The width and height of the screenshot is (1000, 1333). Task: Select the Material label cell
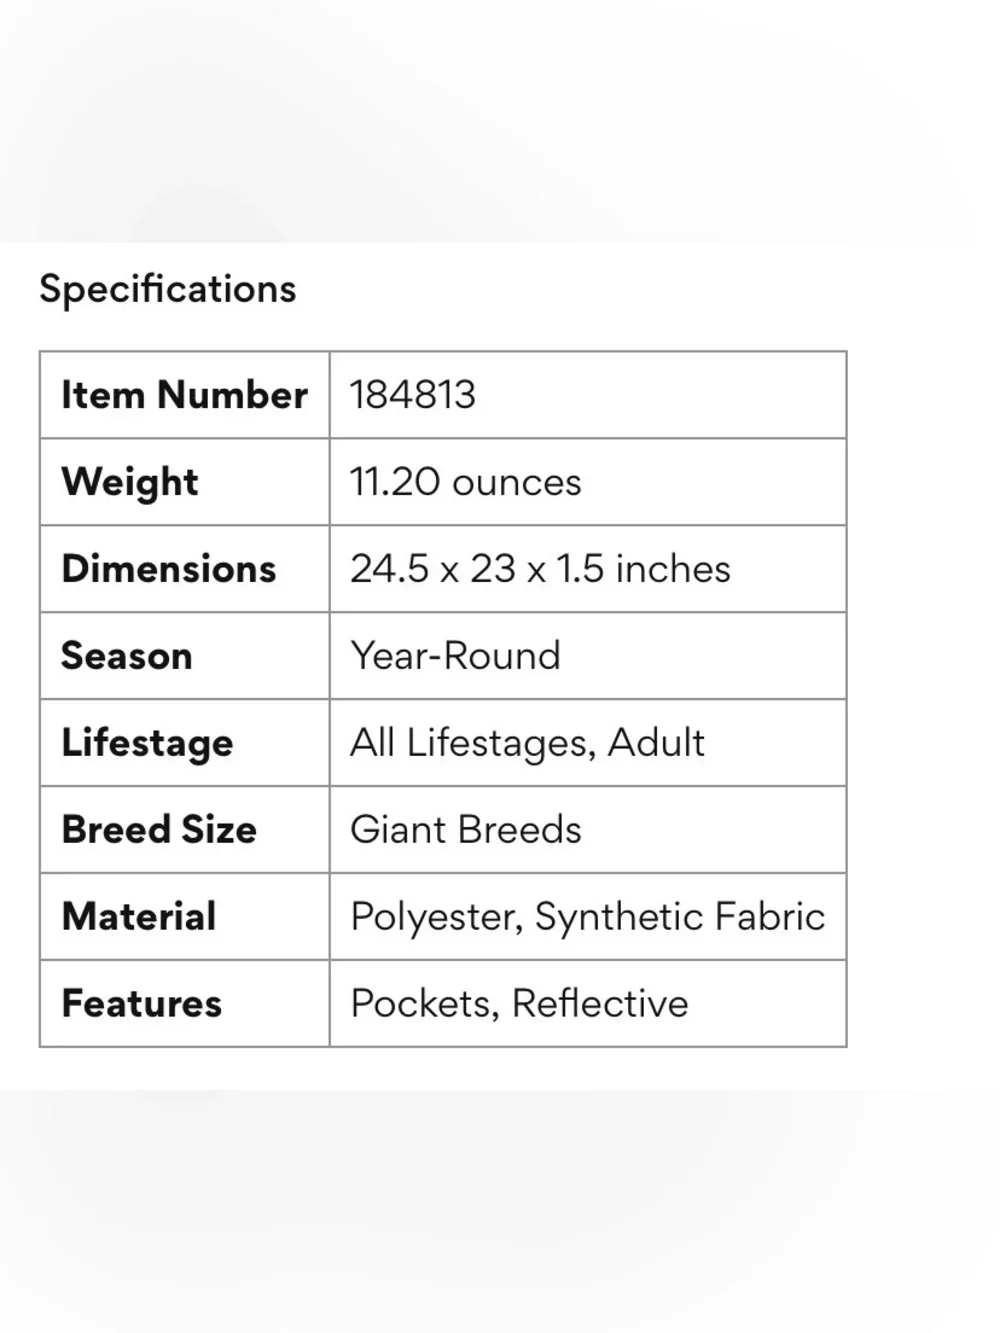coord(185,917)
